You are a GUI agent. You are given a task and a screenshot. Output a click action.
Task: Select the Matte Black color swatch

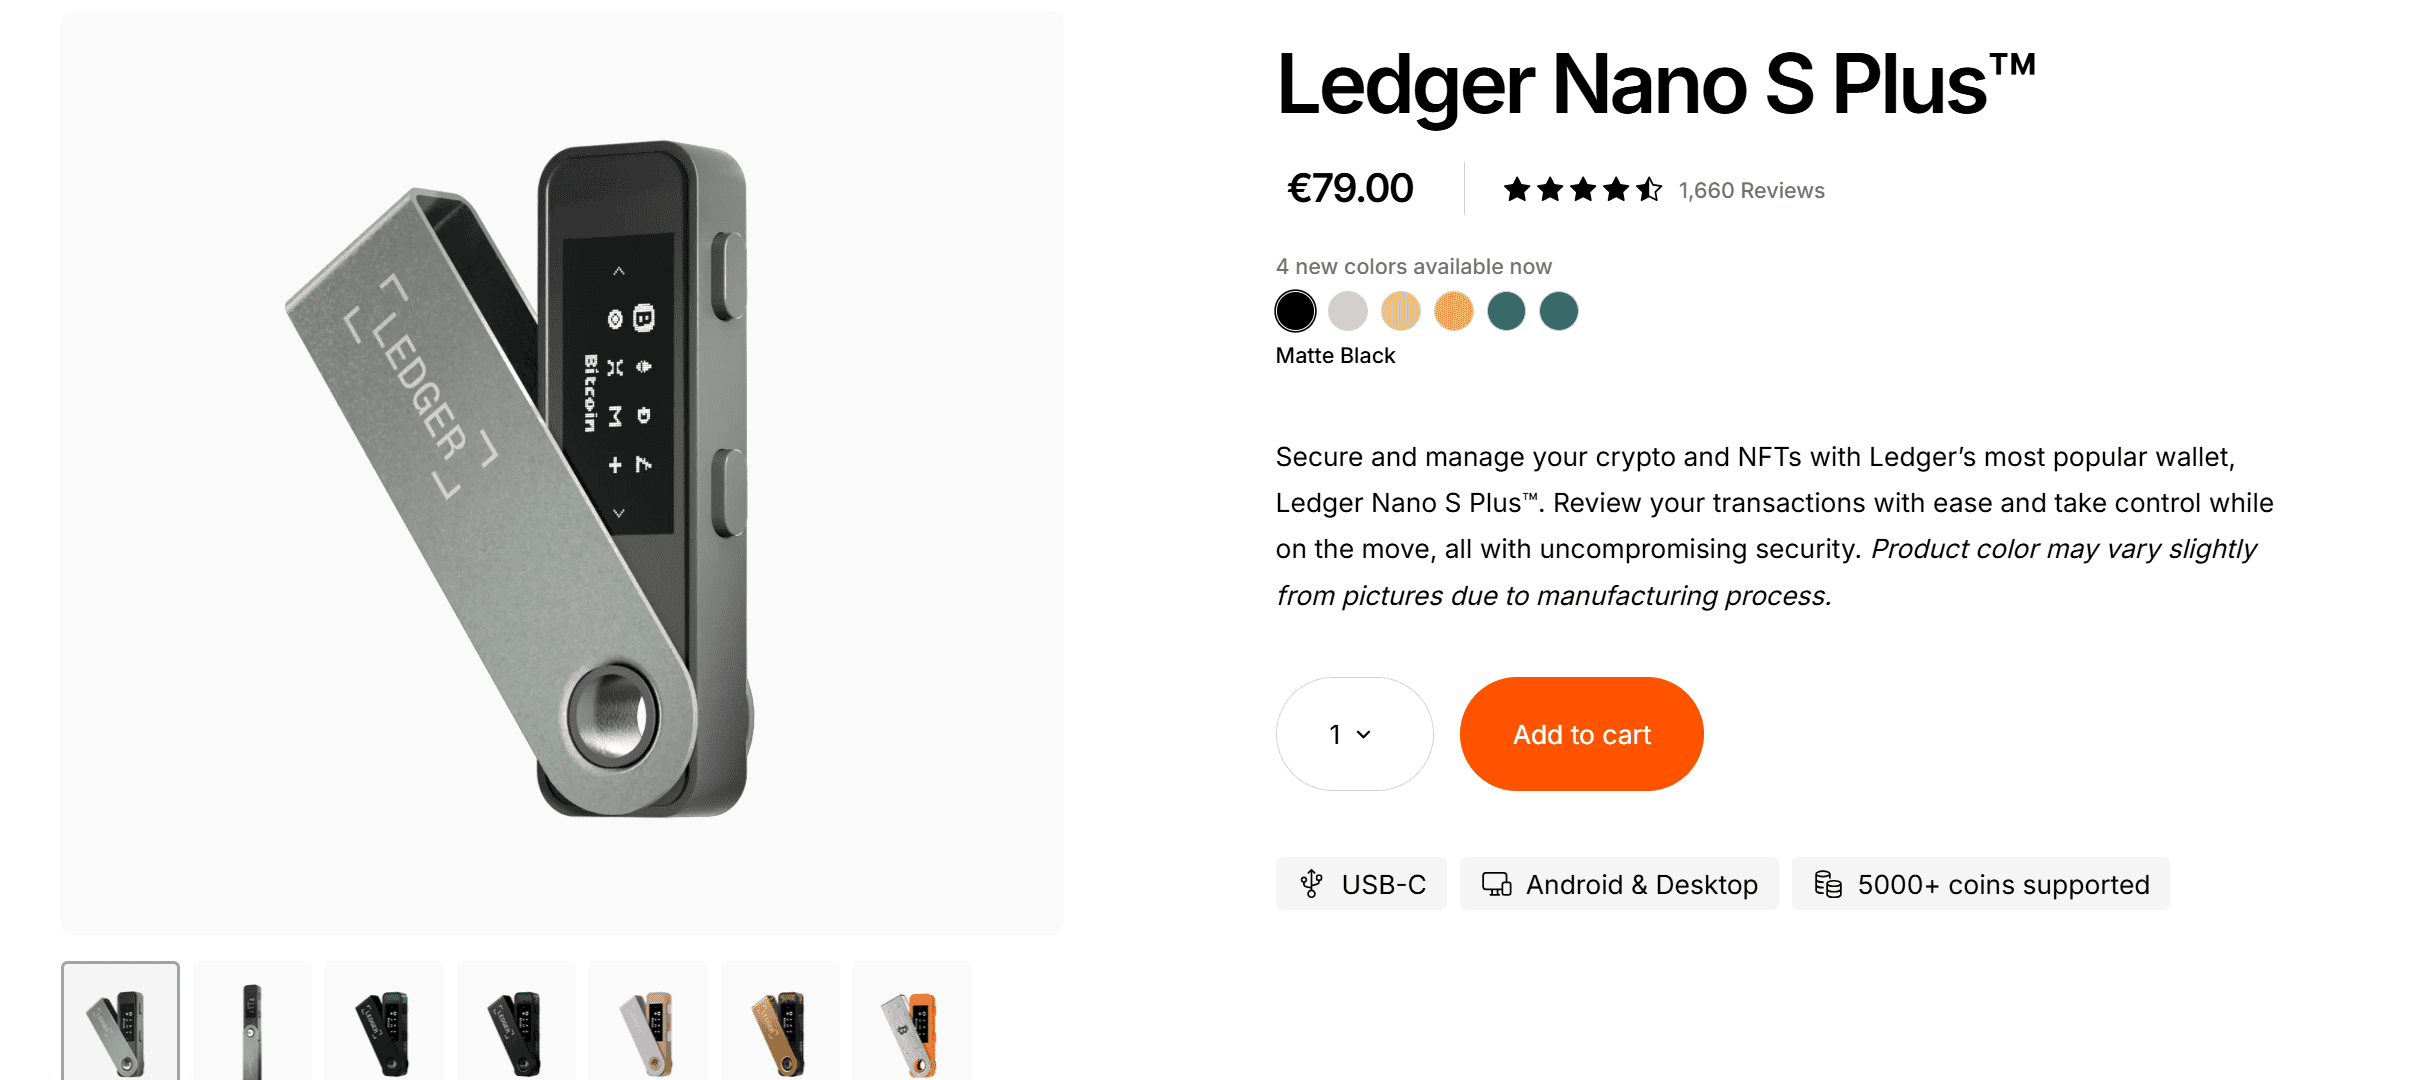click(1295, 311)
